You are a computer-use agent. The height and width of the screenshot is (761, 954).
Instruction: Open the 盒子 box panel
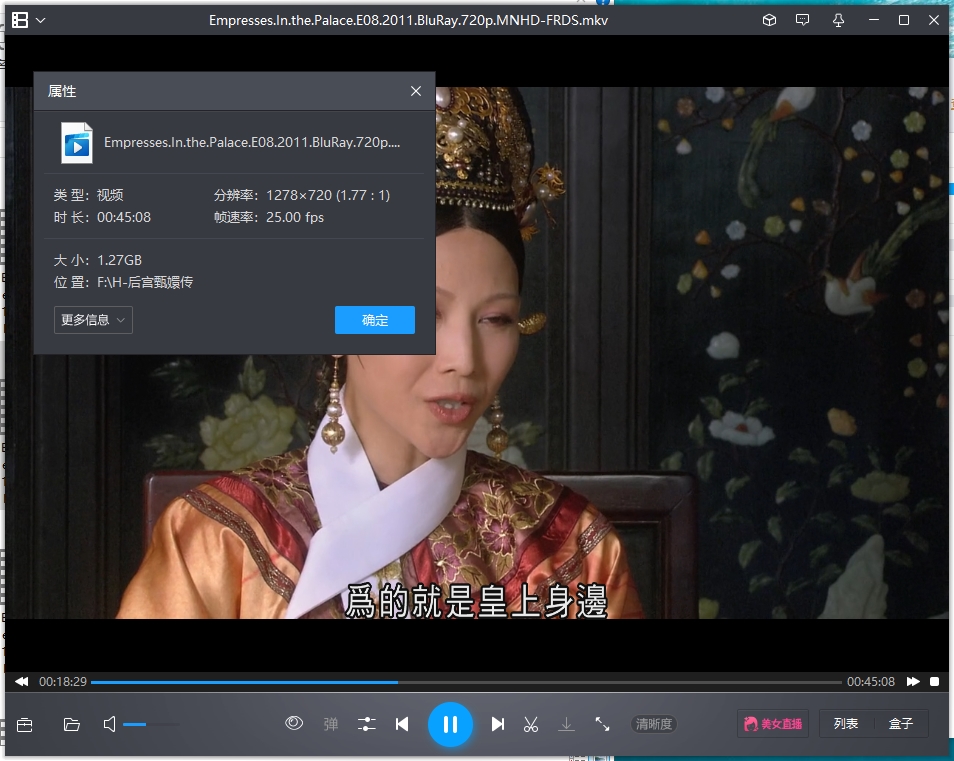pyautogui.click(x=901, y=724)
